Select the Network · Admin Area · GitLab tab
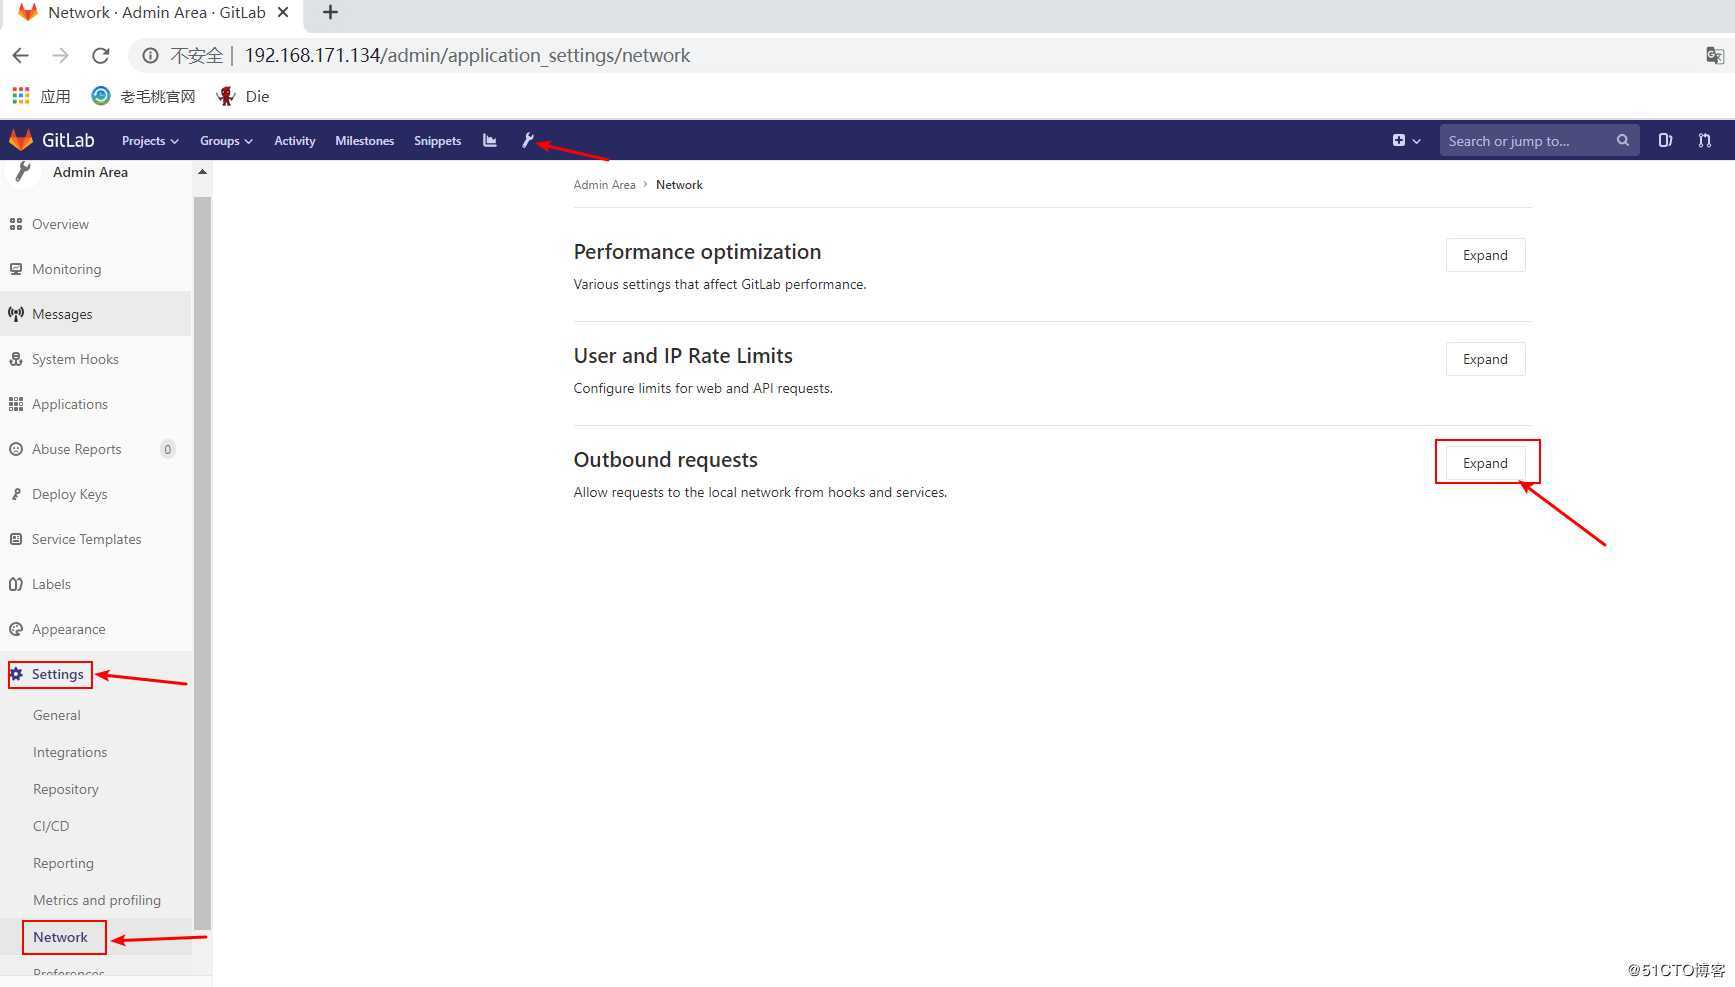Screen dimensions: 1735x987 pos(155,13)
